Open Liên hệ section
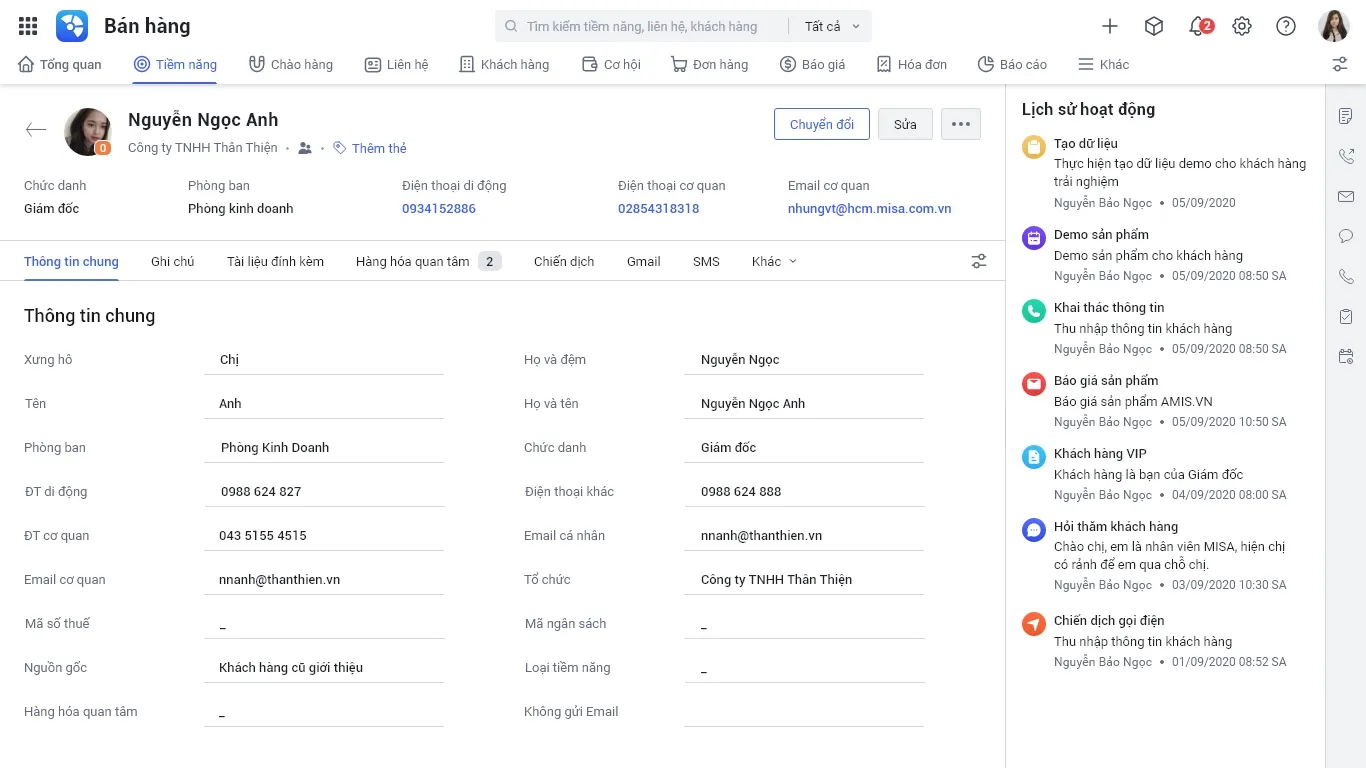This screenshot has width=1366, height=768. [397, 64]
